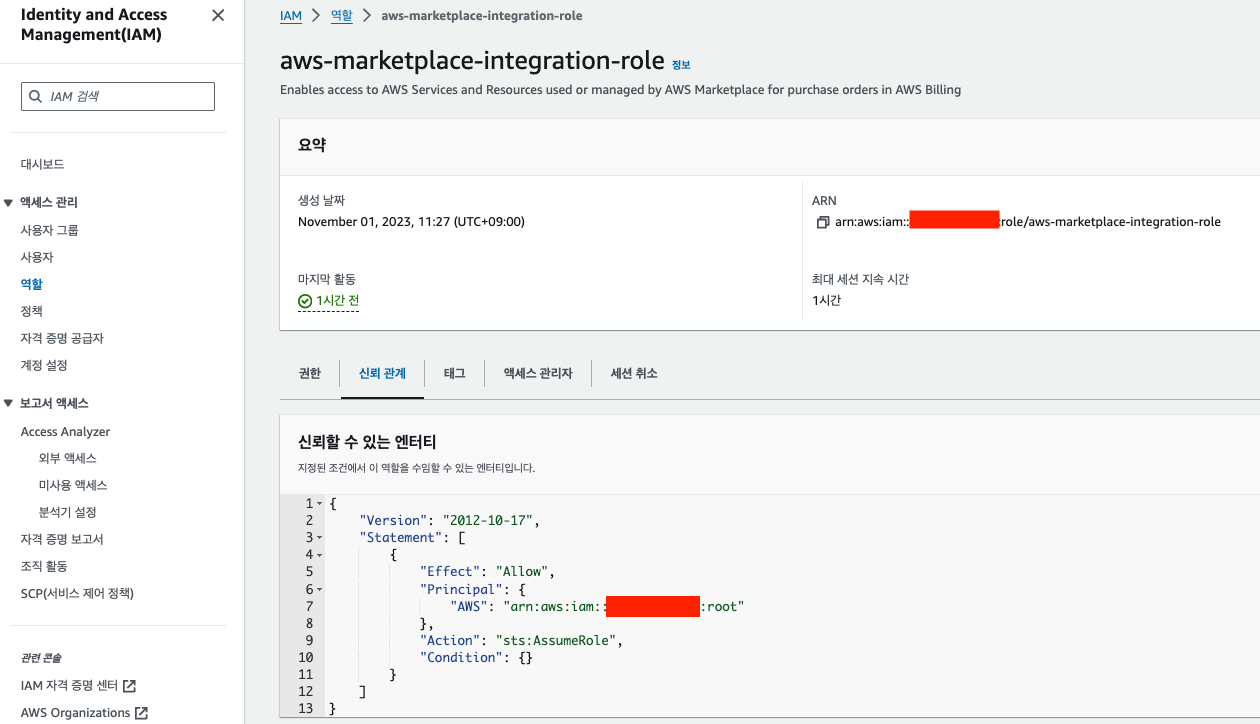Screen dimensions: 1260x724
Task: Click the 1시간 전 last activity value
Action: 337,301
